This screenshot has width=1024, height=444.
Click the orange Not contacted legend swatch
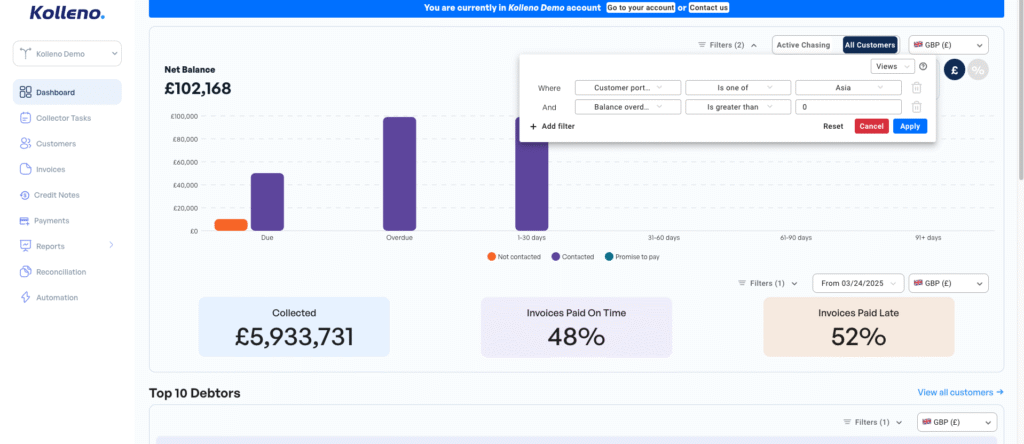click(492, 257)
